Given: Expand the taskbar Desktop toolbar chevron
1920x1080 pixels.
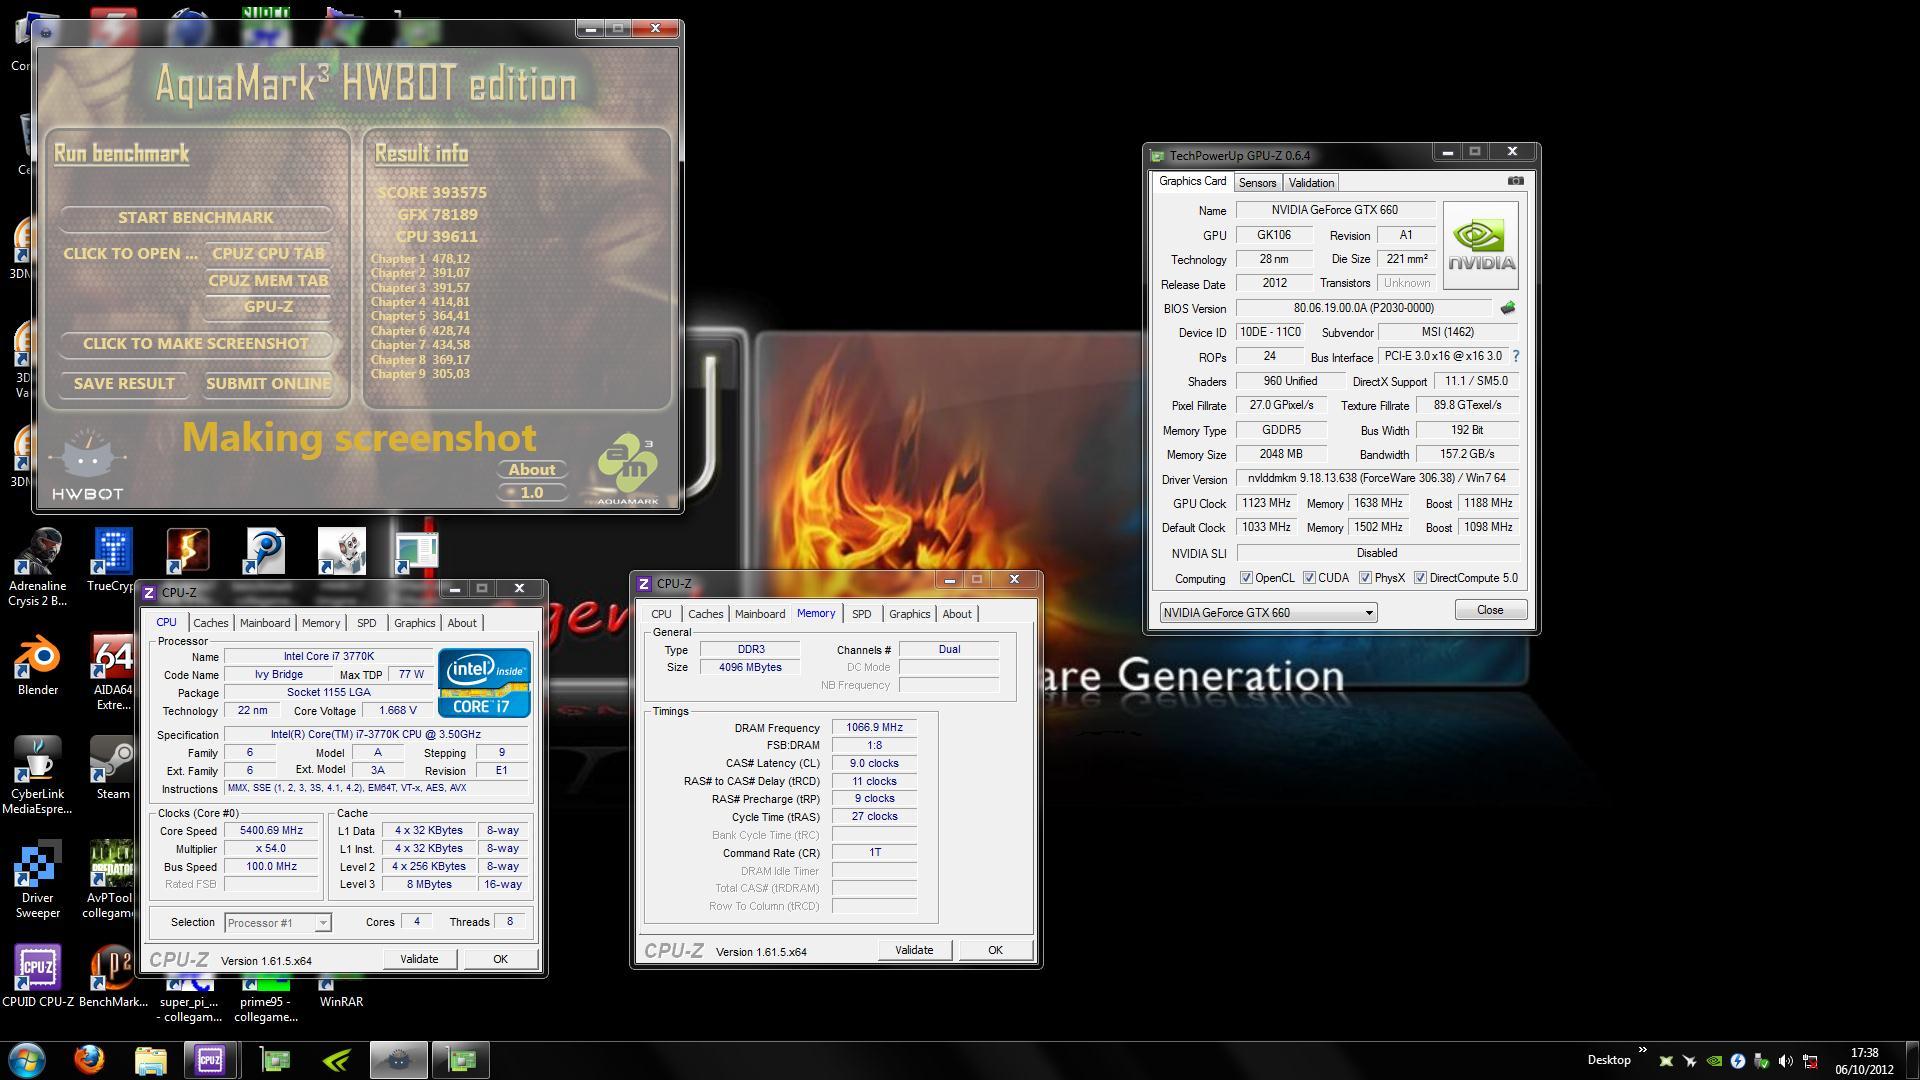Looking at the screenshot, I should click(x=1642, y=1050).
